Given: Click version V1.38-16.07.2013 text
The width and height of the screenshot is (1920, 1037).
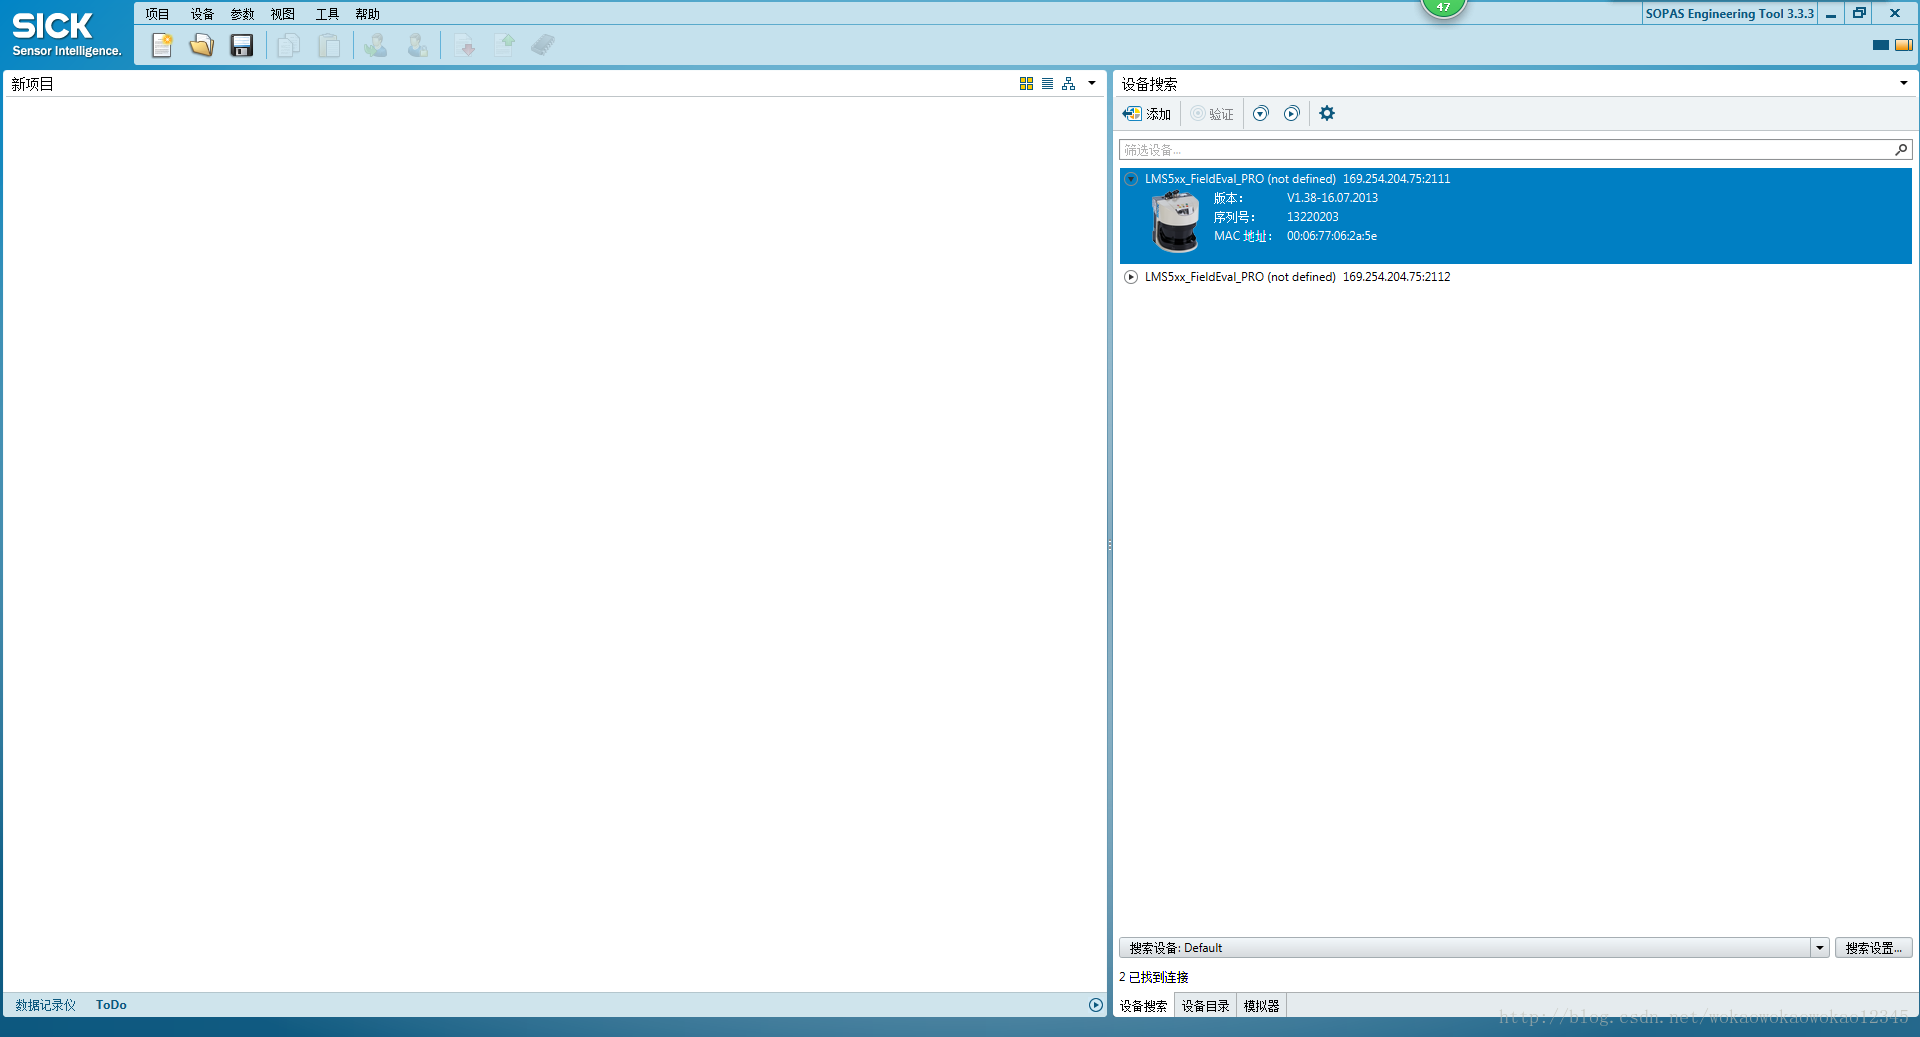Looking at the screenshot, I should 1332,198.
